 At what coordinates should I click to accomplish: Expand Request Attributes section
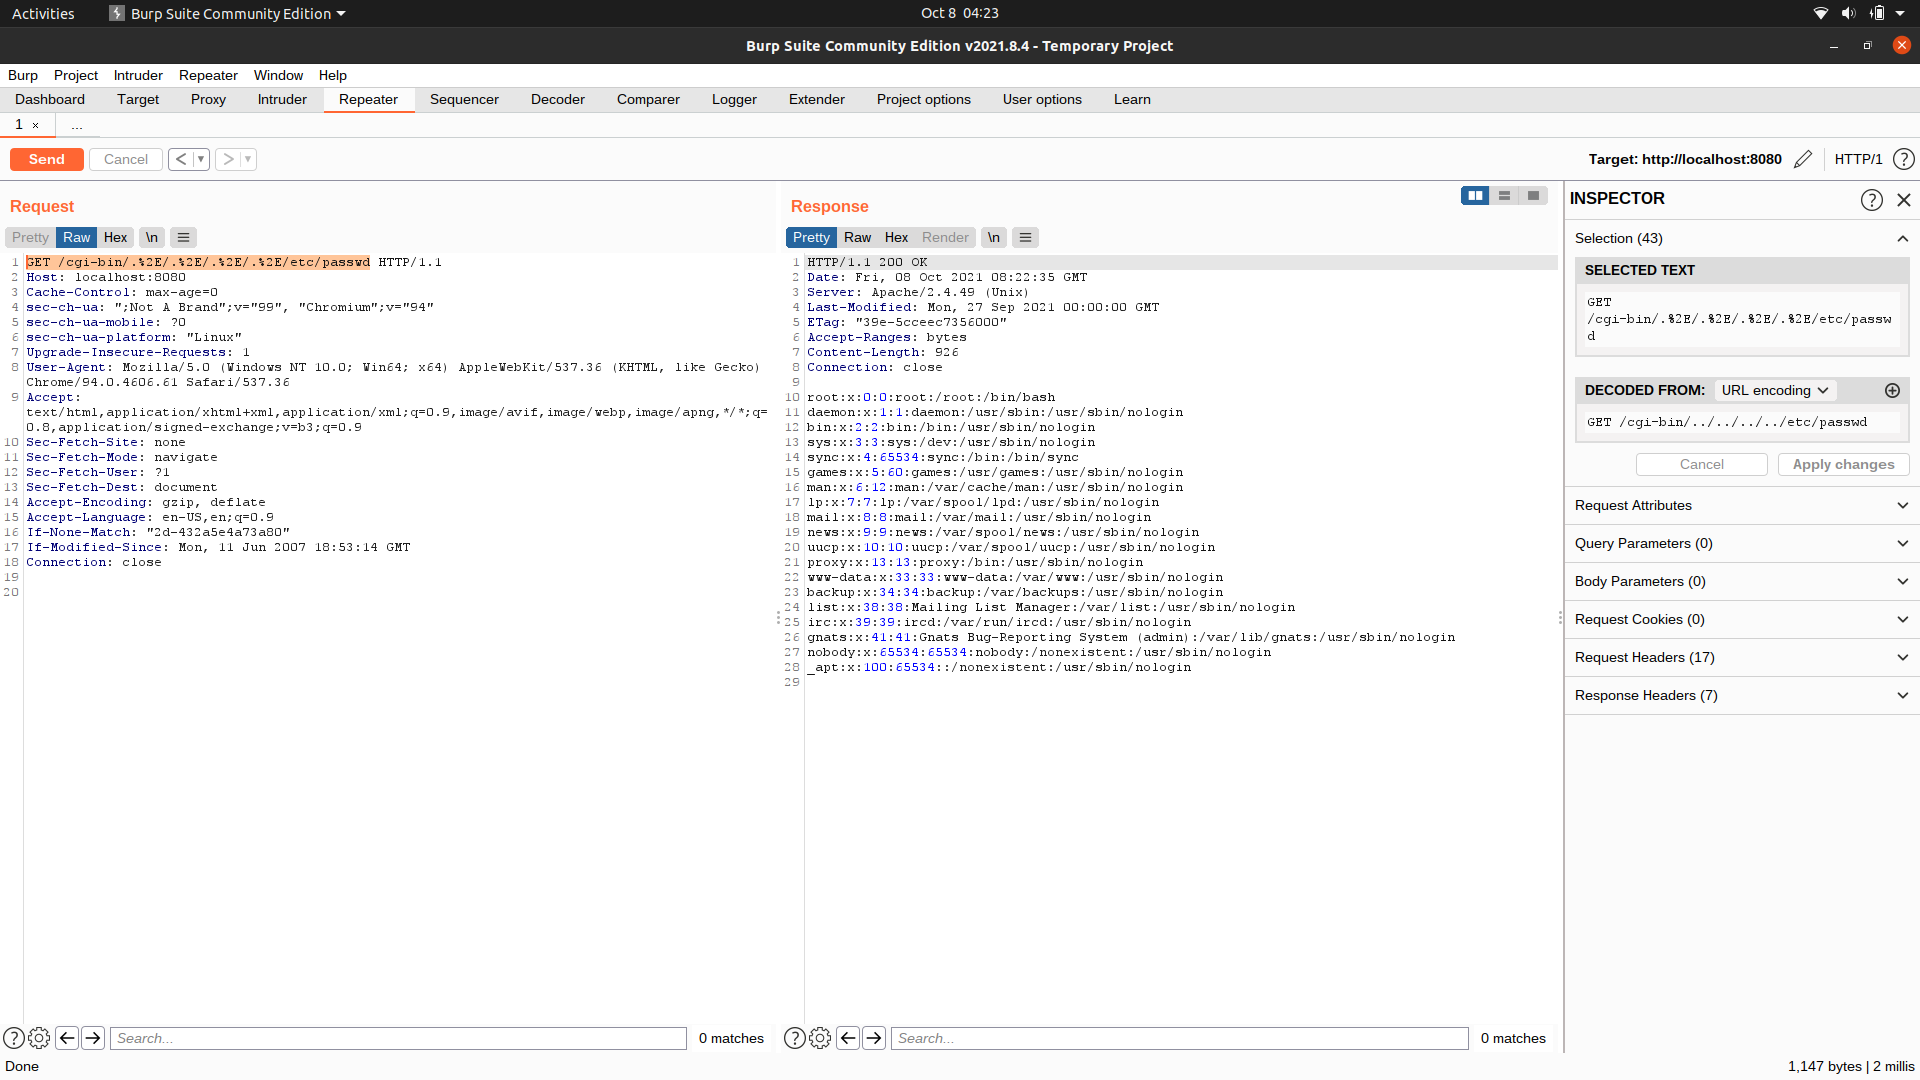tap(1742, 505)
